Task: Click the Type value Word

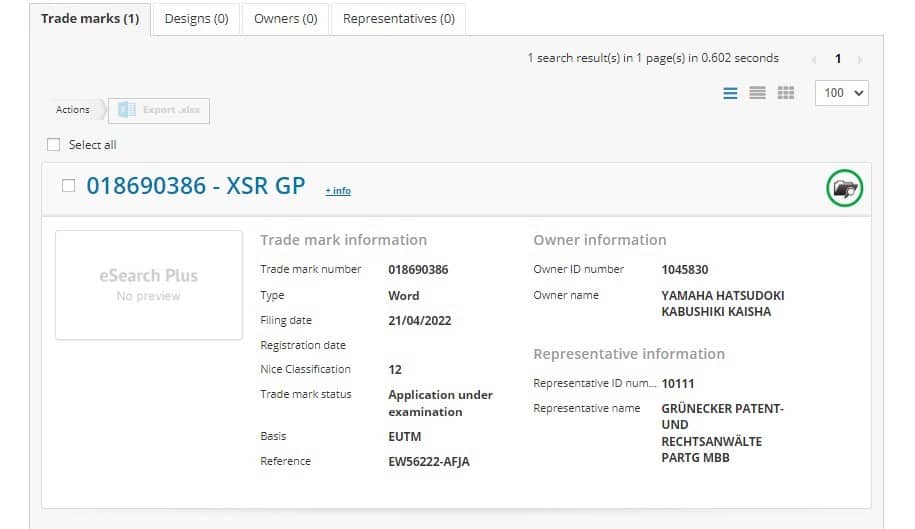Action: tap(404, 296)
